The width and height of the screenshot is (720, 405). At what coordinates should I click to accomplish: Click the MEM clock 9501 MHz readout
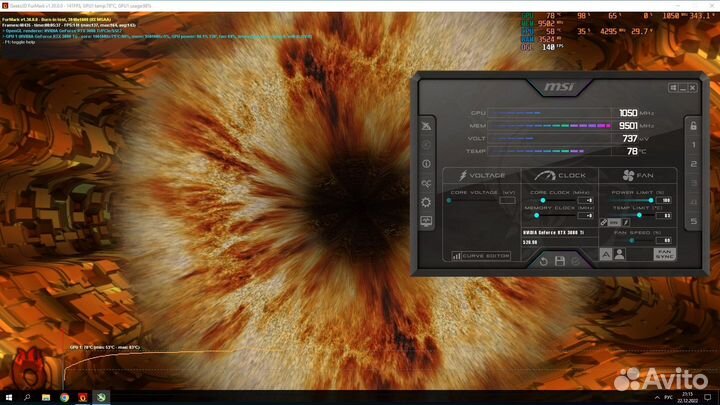(x=636, y=125)
